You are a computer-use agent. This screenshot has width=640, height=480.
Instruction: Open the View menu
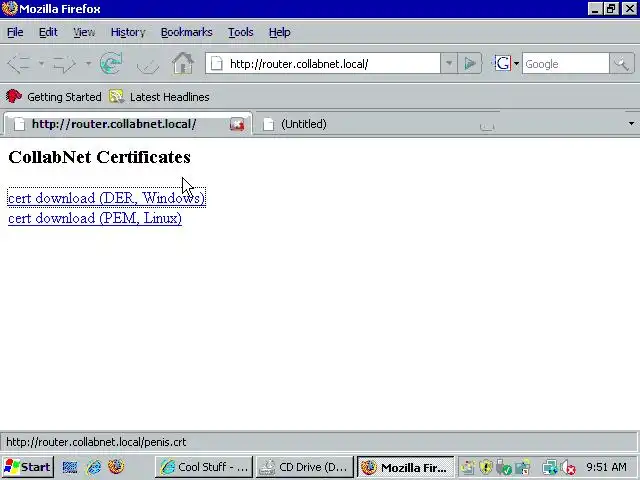(x=84, y=32)
